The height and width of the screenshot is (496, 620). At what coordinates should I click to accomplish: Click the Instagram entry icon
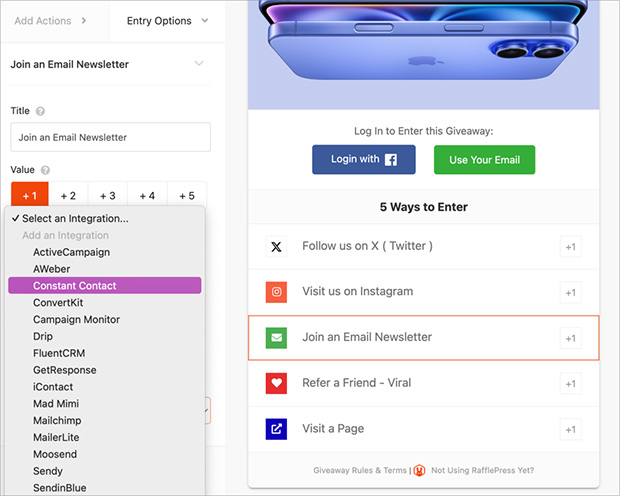(276, 292)
